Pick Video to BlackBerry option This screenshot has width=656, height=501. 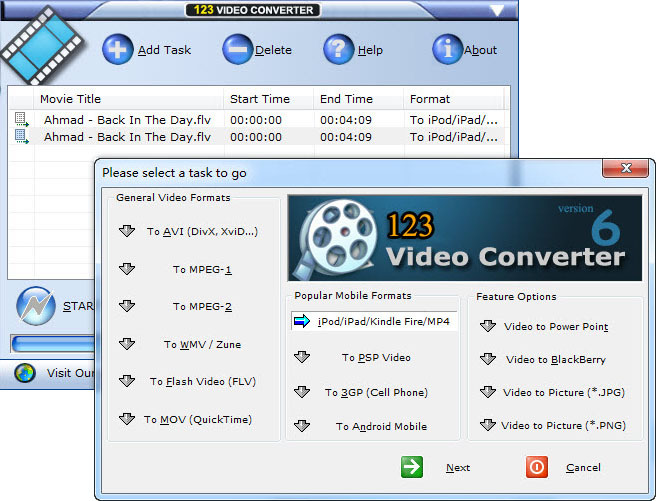[x=556, y=360]
